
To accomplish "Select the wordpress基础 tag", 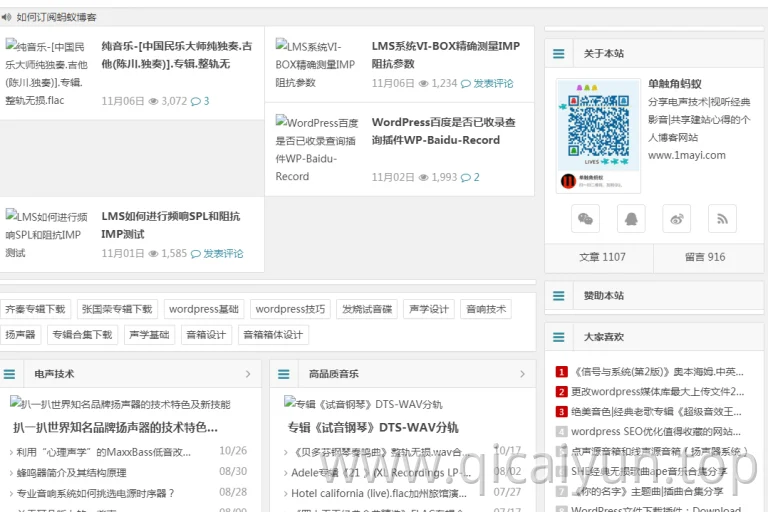I will [204, 309].
